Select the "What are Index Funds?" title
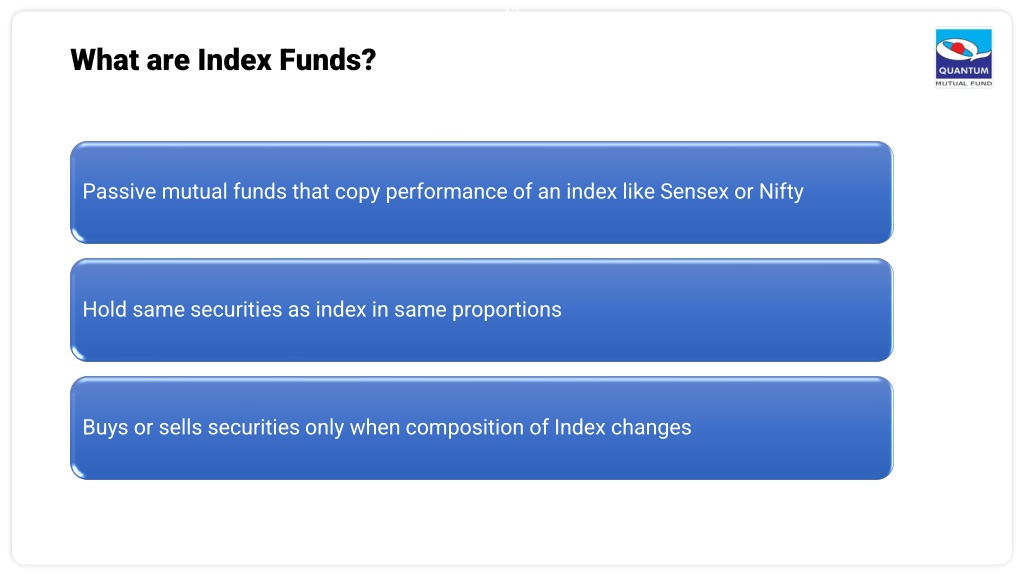The image size is (1024, 576). pyautogui.click(x=223, y=60)
